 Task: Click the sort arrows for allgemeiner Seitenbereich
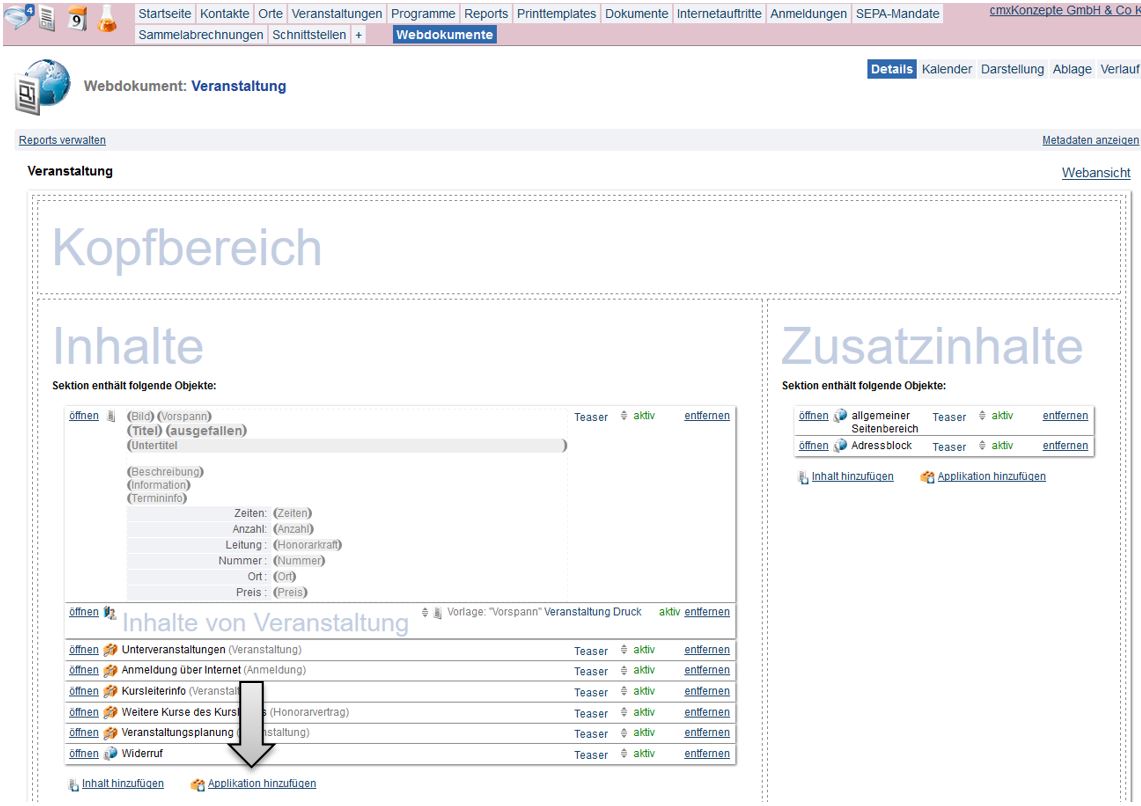(982, 416)
